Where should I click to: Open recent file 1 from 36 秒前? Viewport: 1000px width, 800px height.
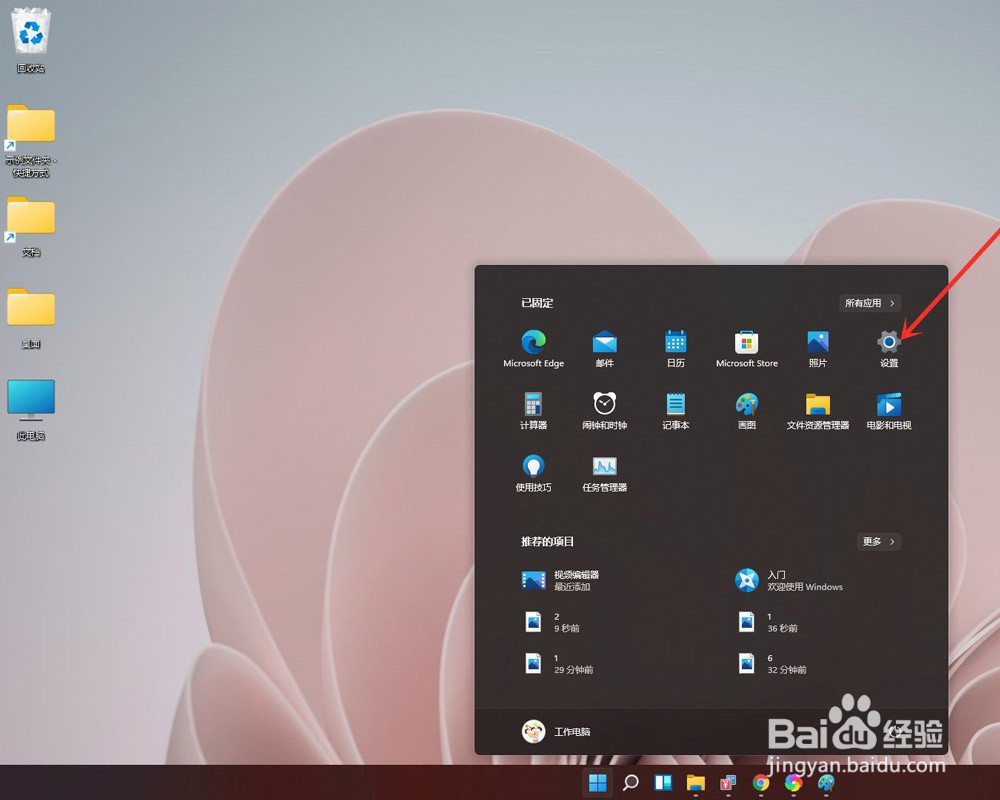point(767,622)
